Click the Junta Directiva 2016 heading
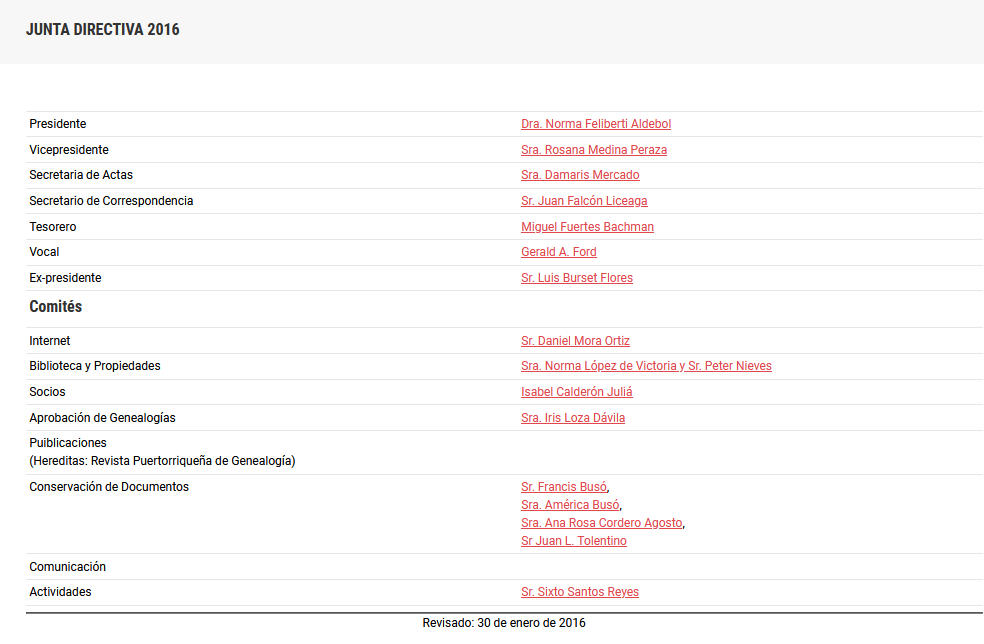The image size is (984, 644). click(103, 30)
